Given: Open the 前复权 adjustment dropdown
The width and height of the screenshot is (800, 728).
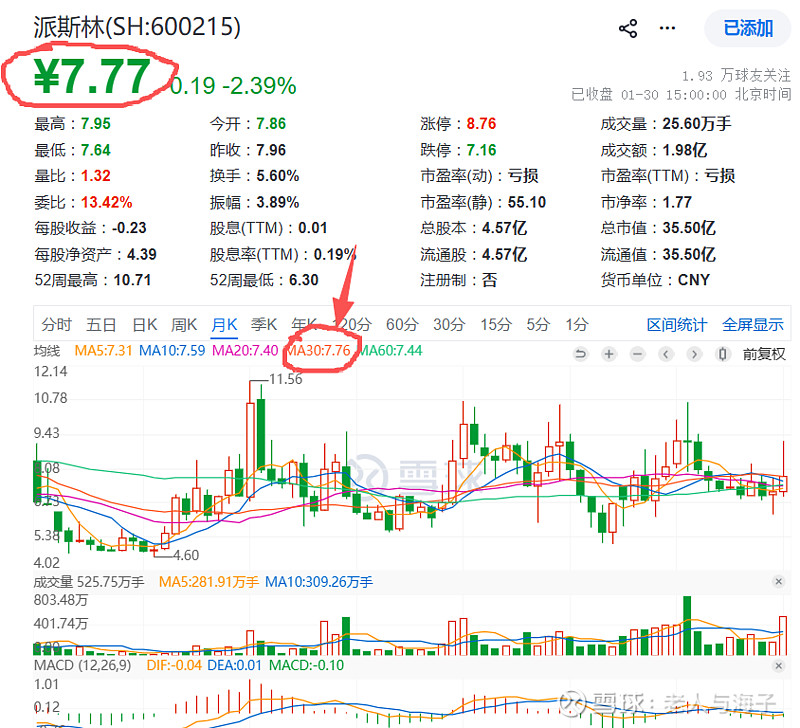Looking at the screenshot, I should 764,354.
